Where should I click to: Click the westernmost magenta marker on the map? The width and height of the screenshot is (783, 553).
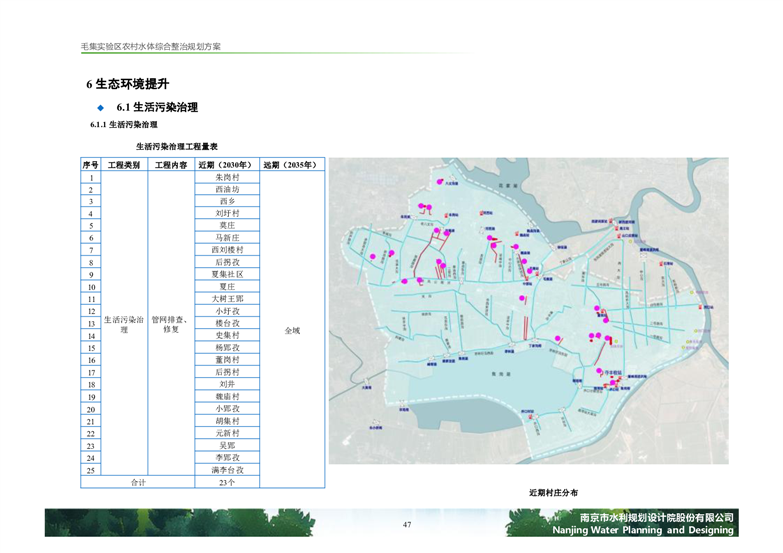[x=372, y=257]
